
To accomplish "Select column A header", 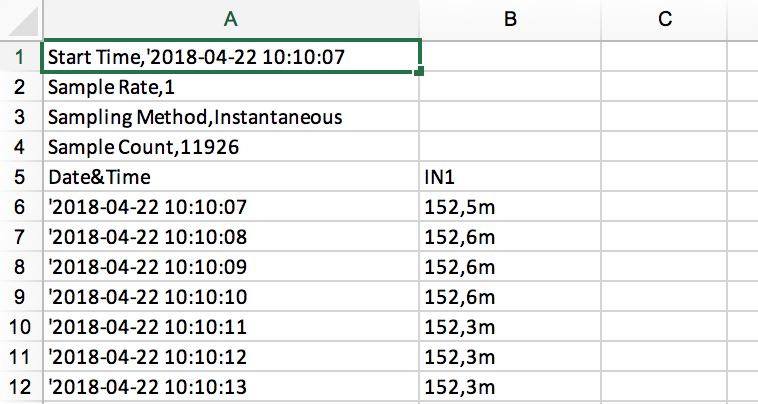I will [x=230, y=18].
